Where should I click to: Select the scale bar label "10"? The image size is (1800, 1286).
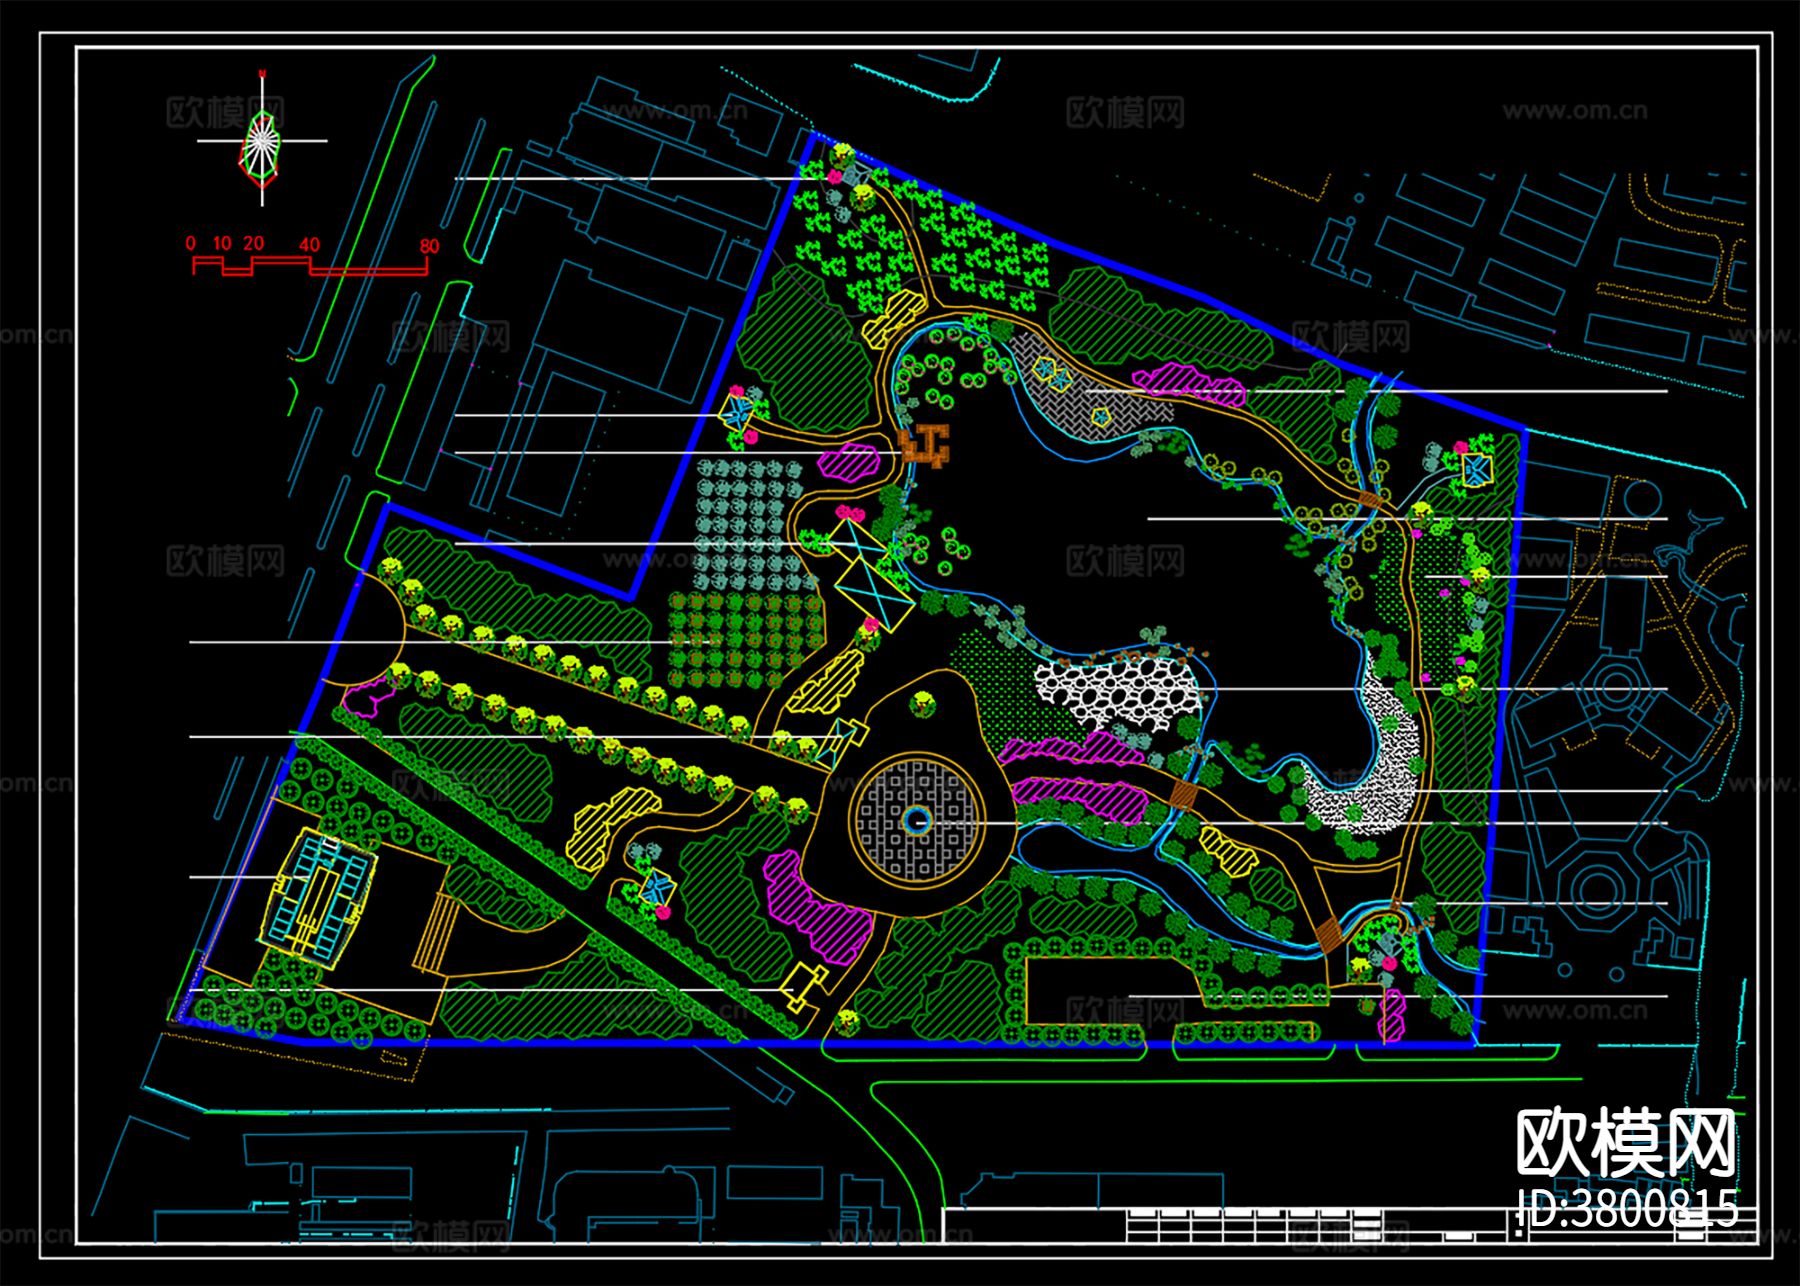pyautogui.click(x=222, y=243)
